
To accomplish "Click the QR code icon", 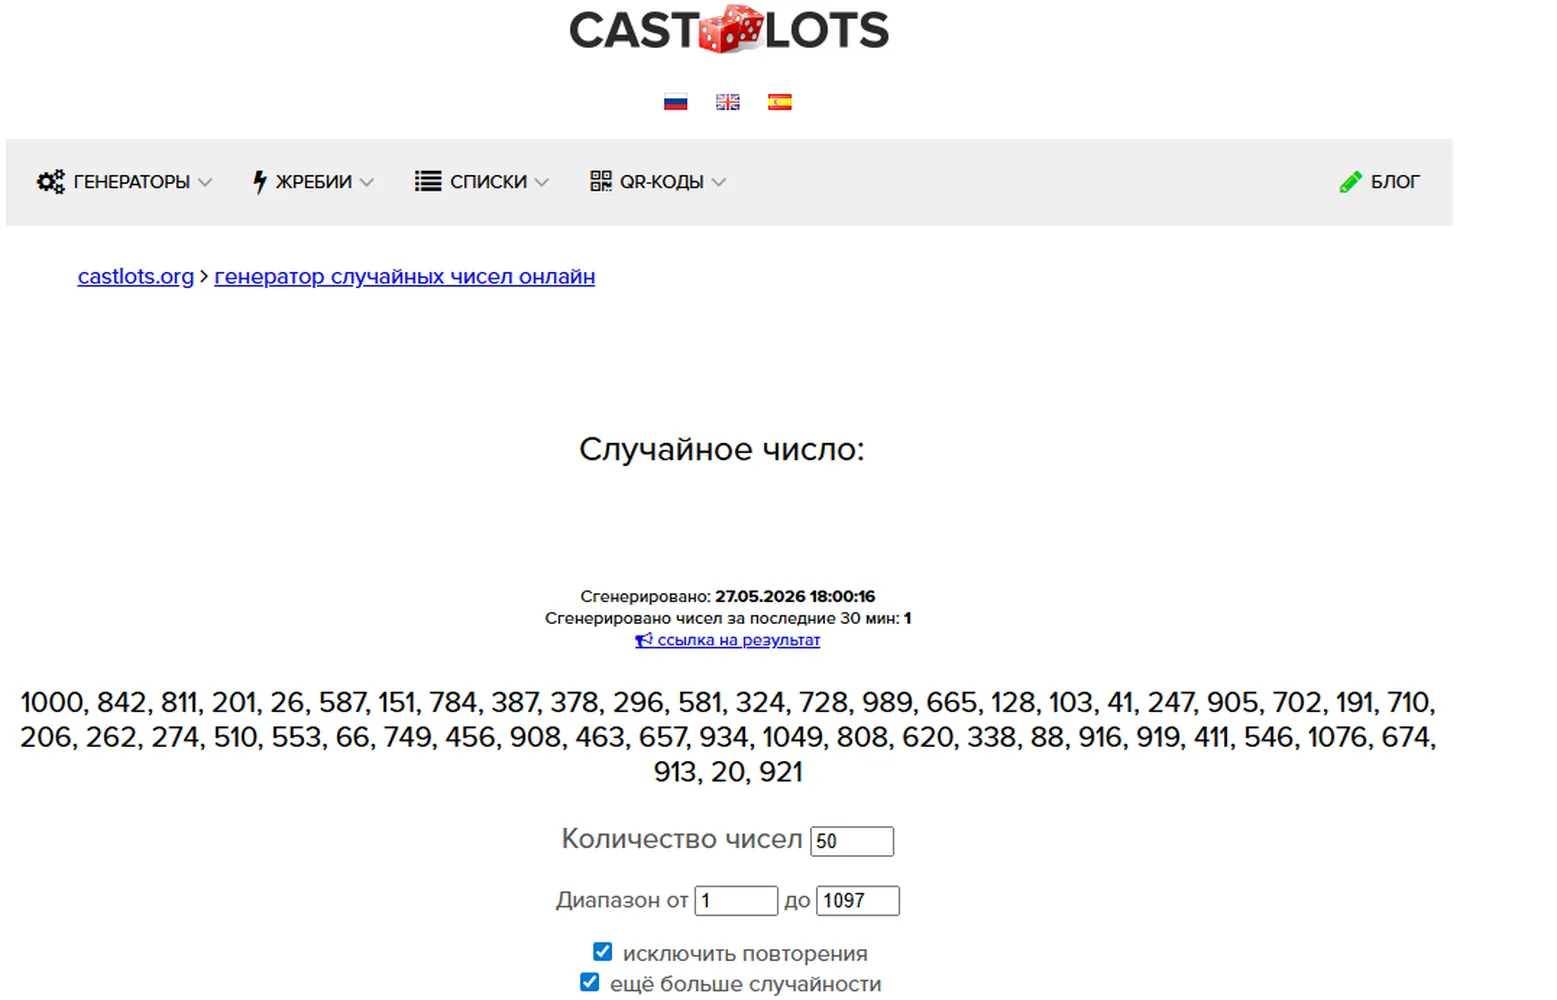I will click(601, 181).
